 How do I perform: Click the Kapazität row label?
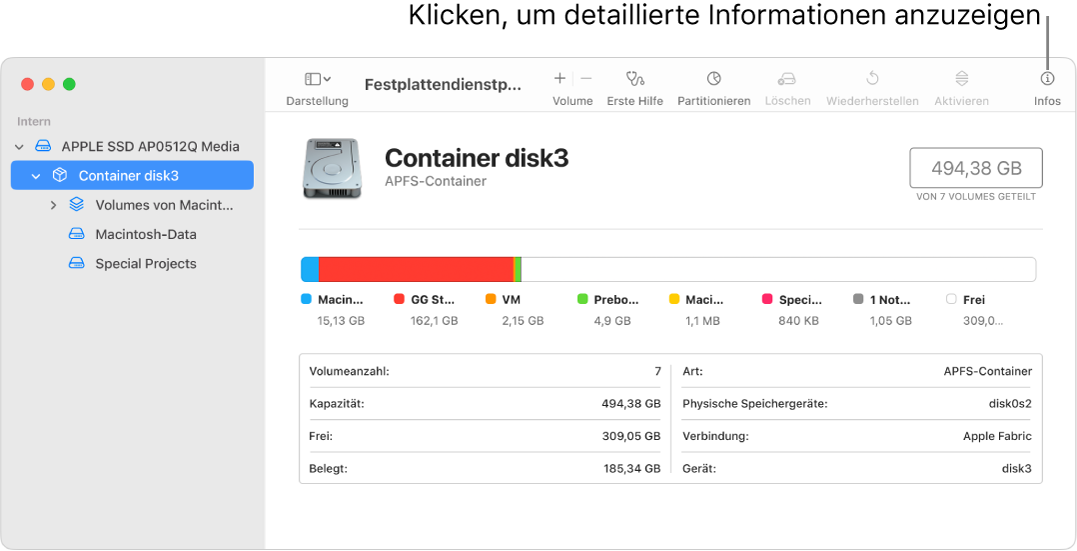click(337, 404)
